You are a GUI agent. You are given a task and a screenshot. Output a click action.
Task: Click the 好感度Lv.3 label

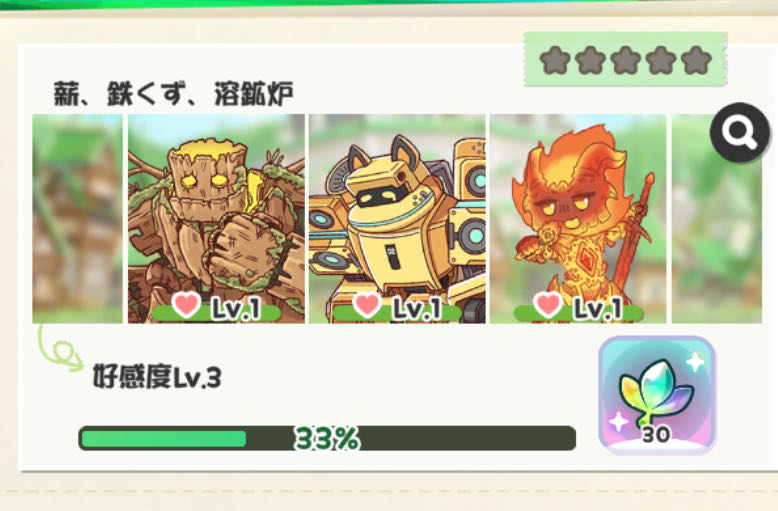point(157,377)
